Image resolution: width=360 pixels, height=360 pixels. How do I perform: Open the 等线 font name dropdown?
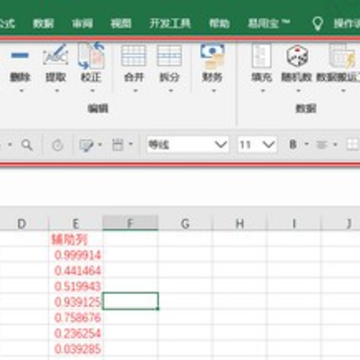click(x=220, y=145)
